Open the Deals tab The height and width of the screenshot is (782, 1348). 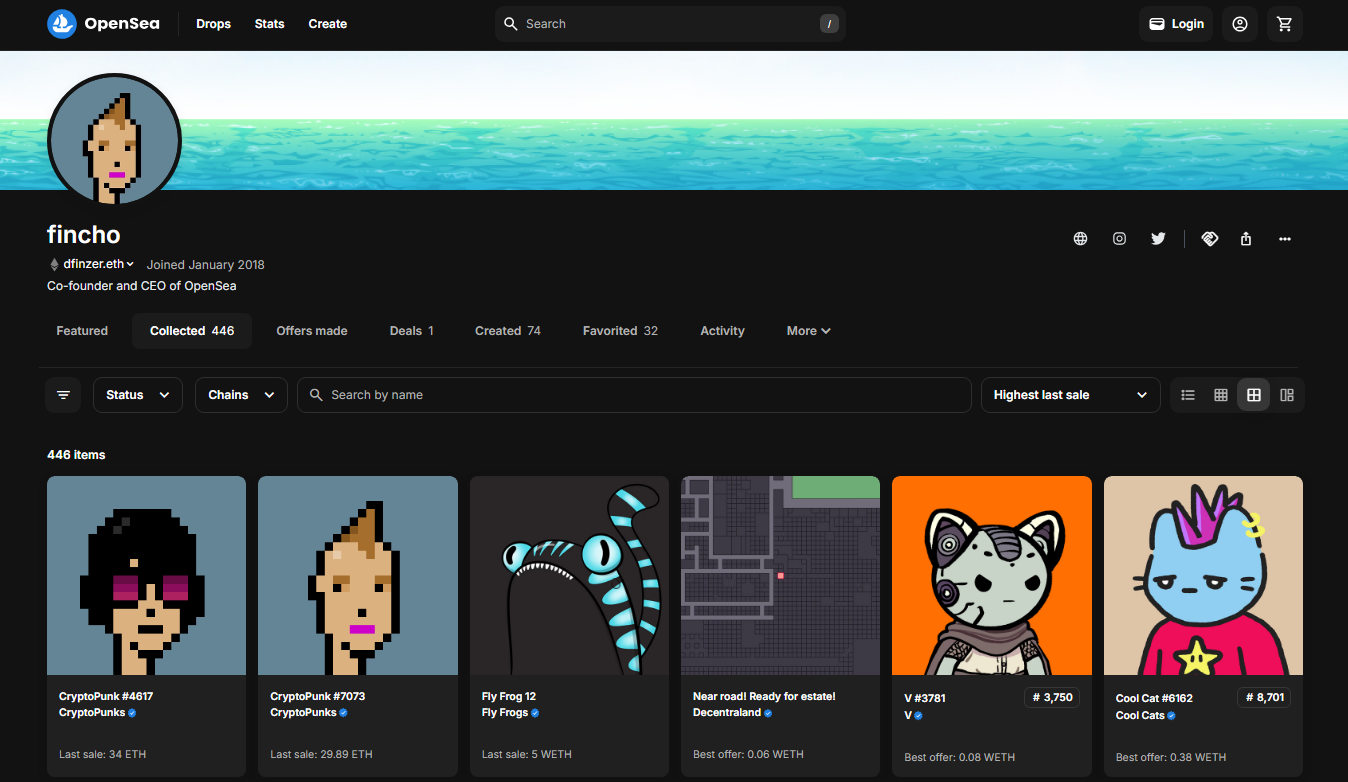pos(412,331)
